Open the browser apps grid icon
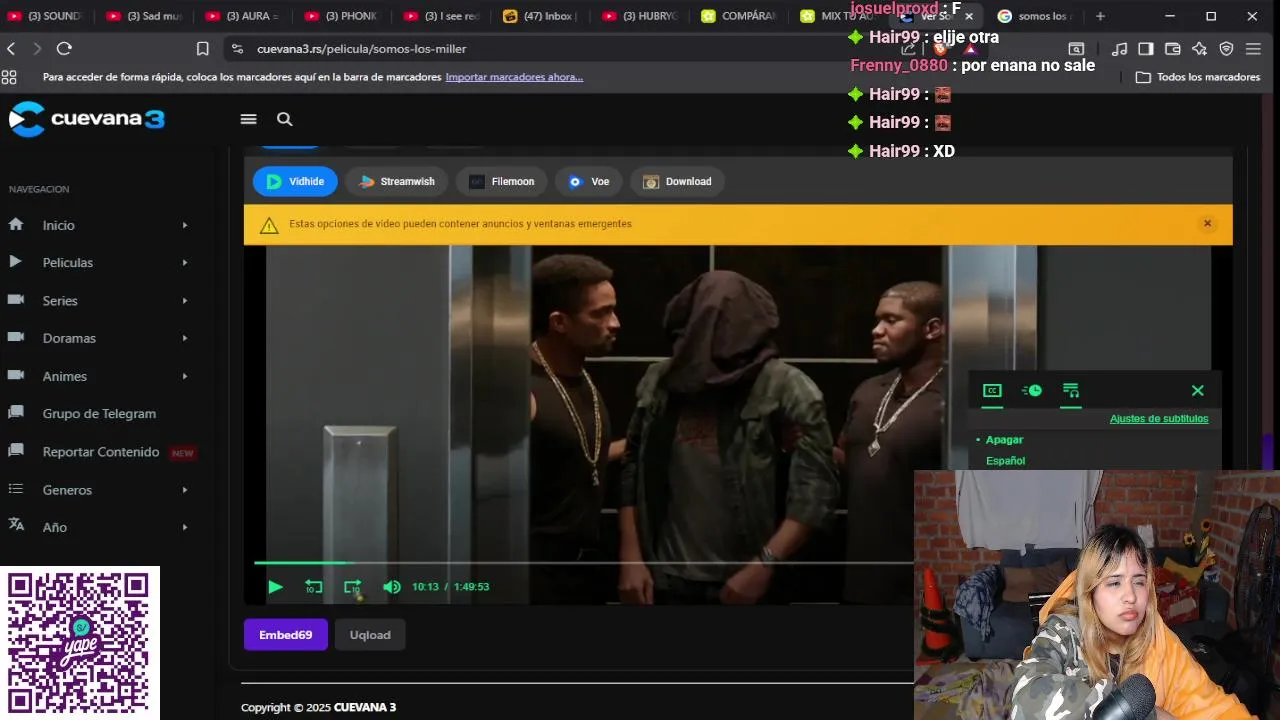This screenshot has width=1280, height=720. pos(9,77)
